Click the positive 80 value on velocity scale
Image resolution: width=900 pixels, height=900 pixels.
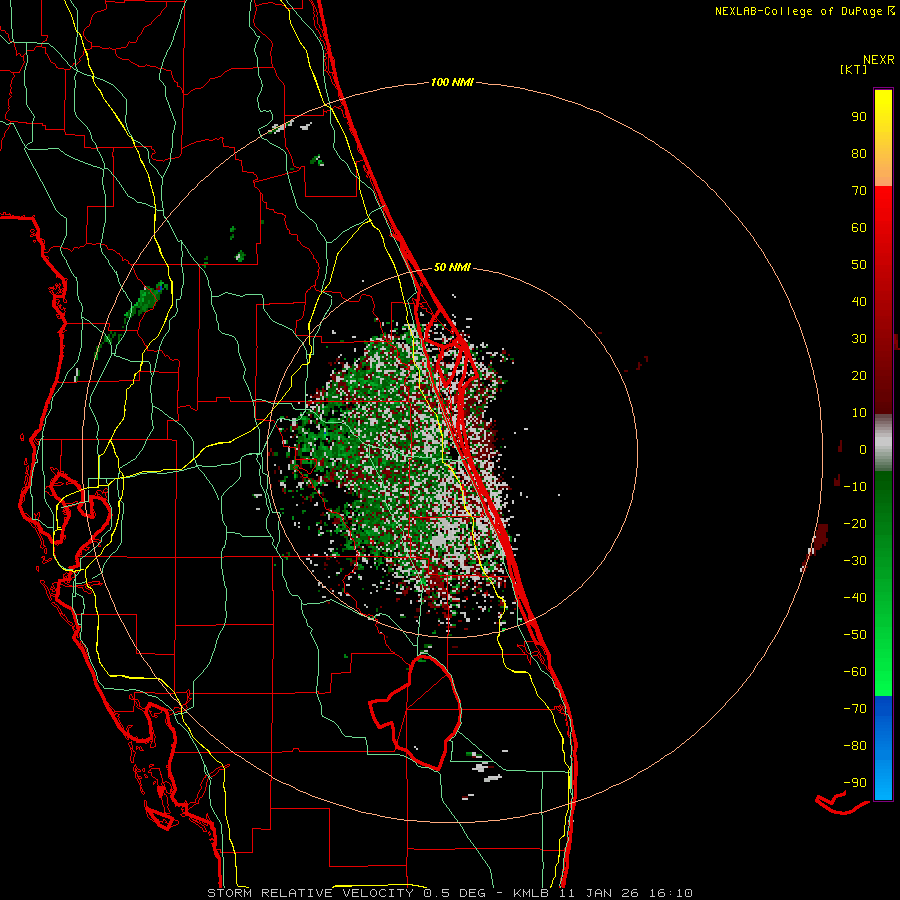click(x=859, y=154)
